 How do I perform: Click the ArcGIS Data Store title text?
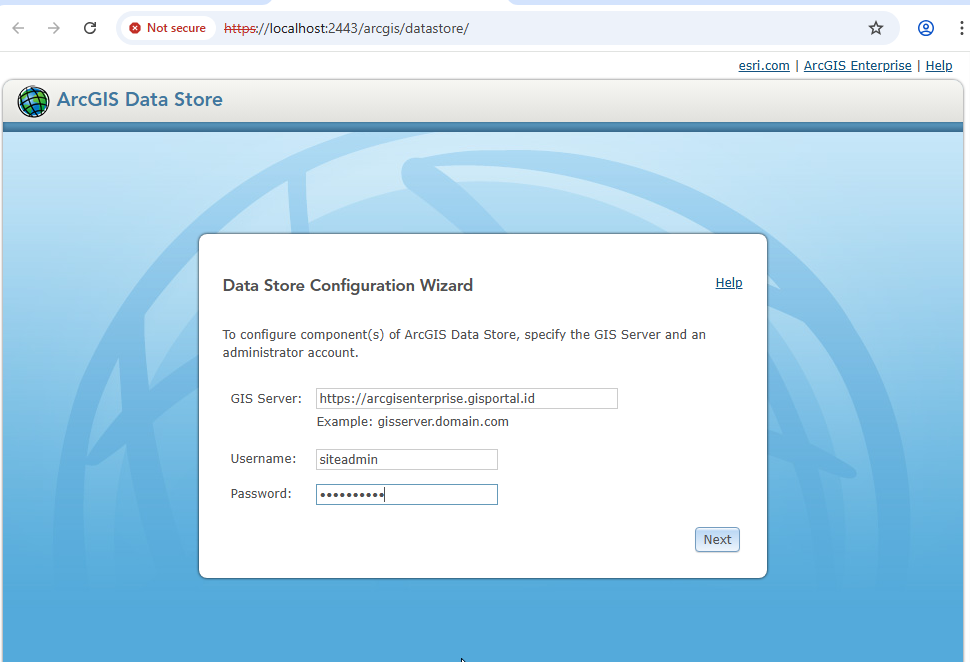coord(140,100)
